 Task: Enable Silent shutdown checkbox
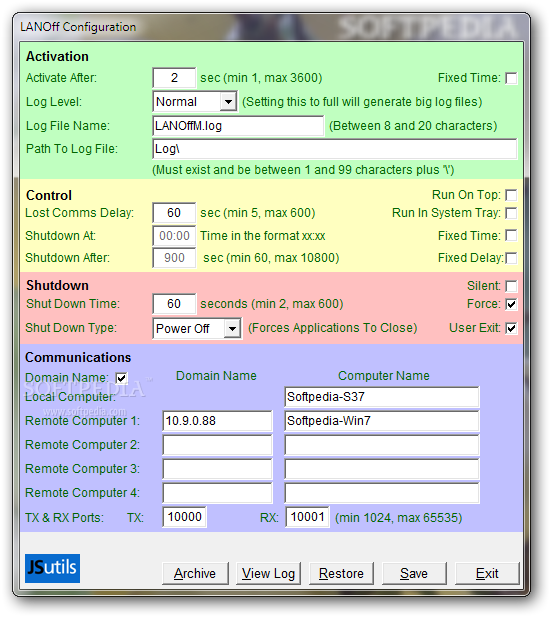(x=511, y=286)
